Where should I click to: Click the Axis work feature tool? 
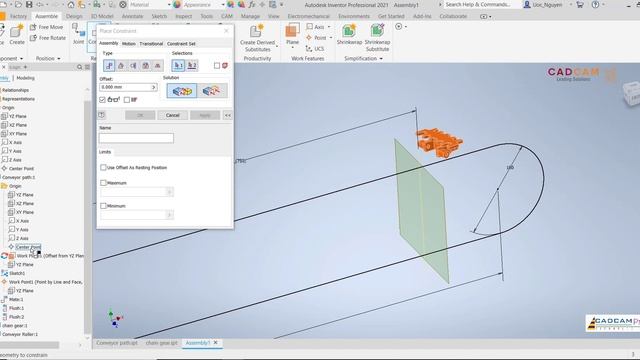(316, 27)
